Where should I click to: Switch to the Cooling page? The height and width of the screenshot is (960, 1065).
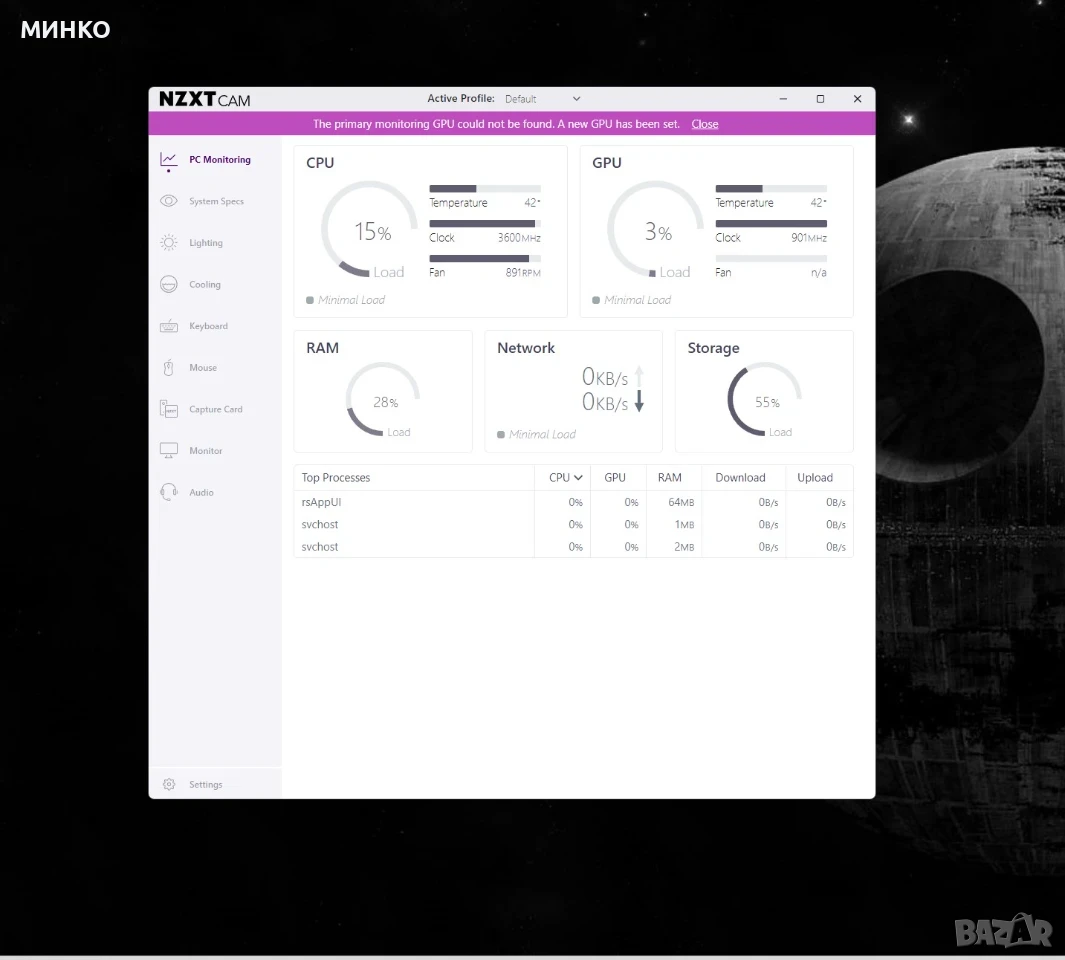(204, 284)
